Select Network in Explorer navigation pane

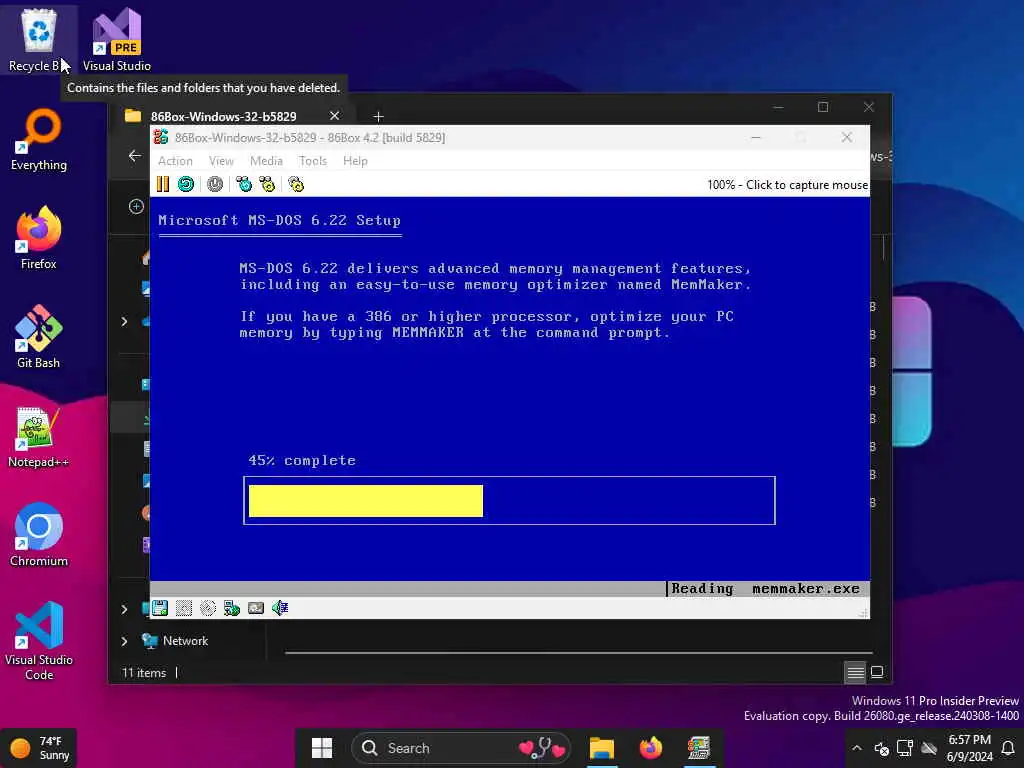pos(185,641)
